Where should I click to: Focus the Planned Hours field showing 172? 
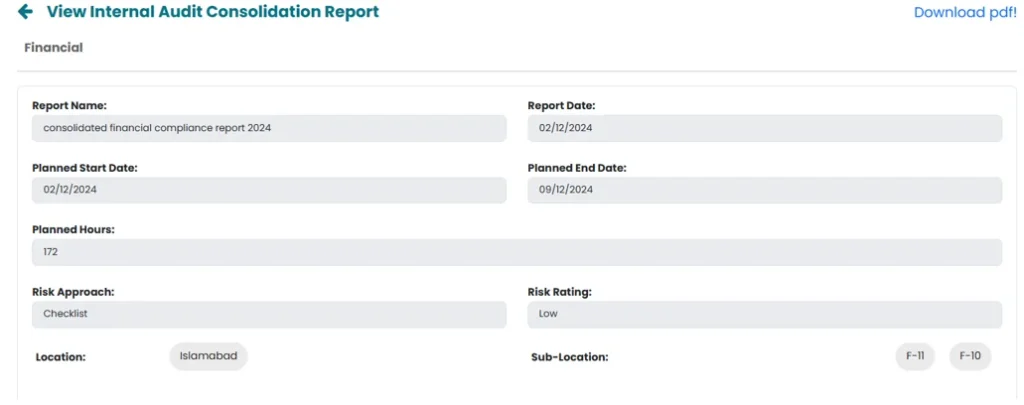pos(516,252)
